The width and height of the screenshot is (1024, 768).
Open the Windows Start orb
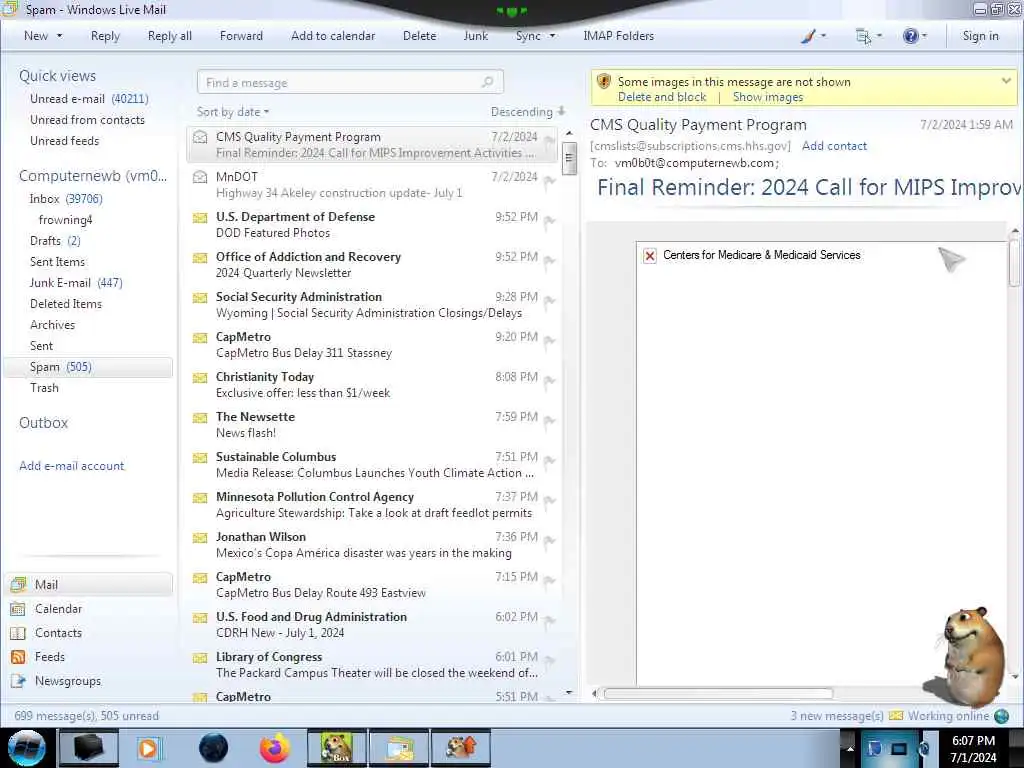[x=27, y=748]
